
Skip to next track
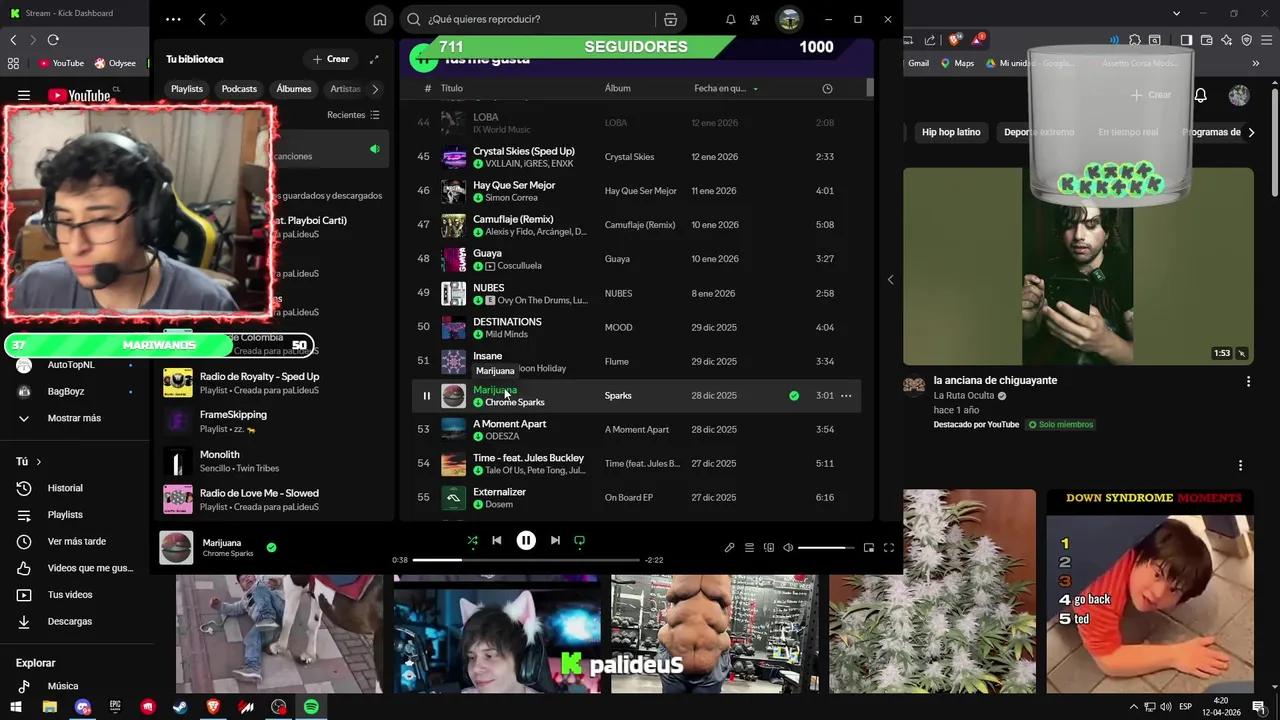point(555,540)
